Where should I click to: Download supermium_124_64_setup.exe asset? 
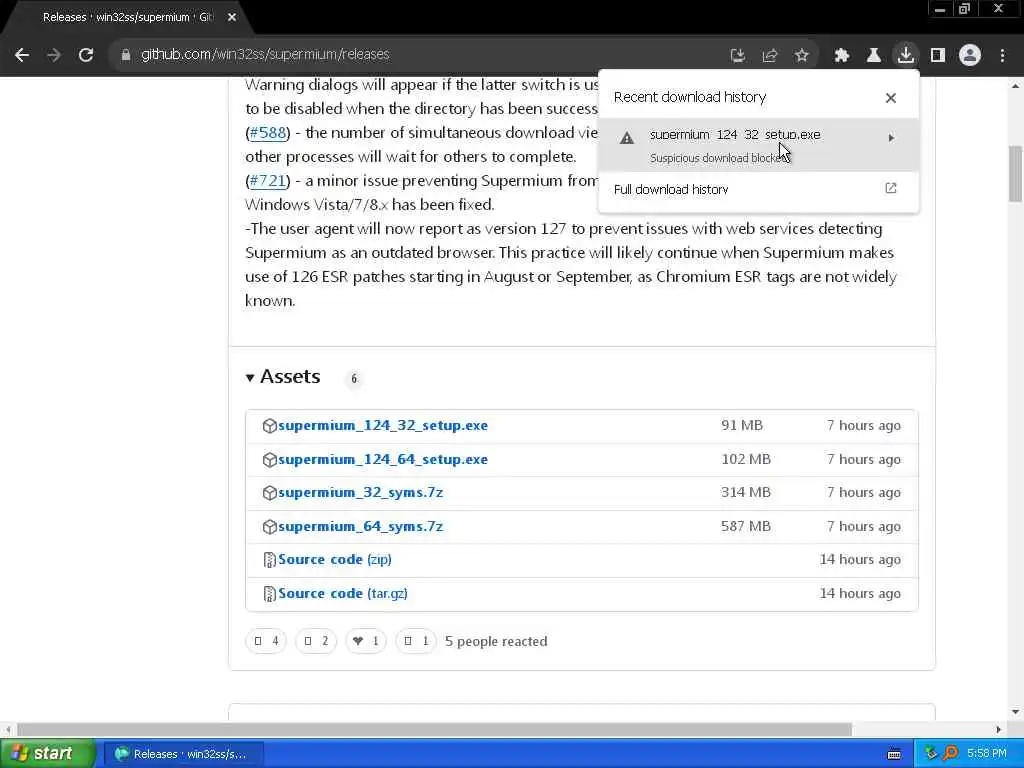click(x=383, y=460)
